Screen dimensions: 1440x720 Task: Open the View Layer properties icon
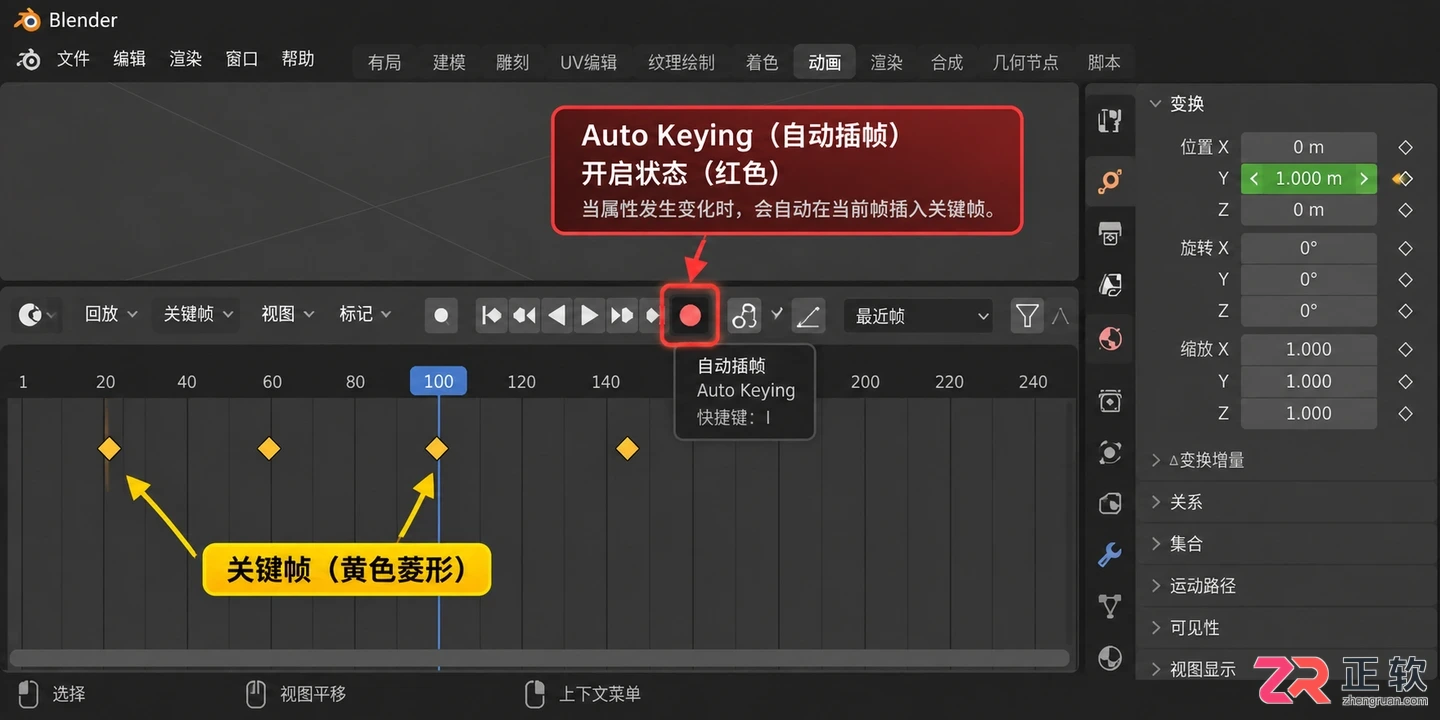pyautogui.click(x=1109, y=286)
